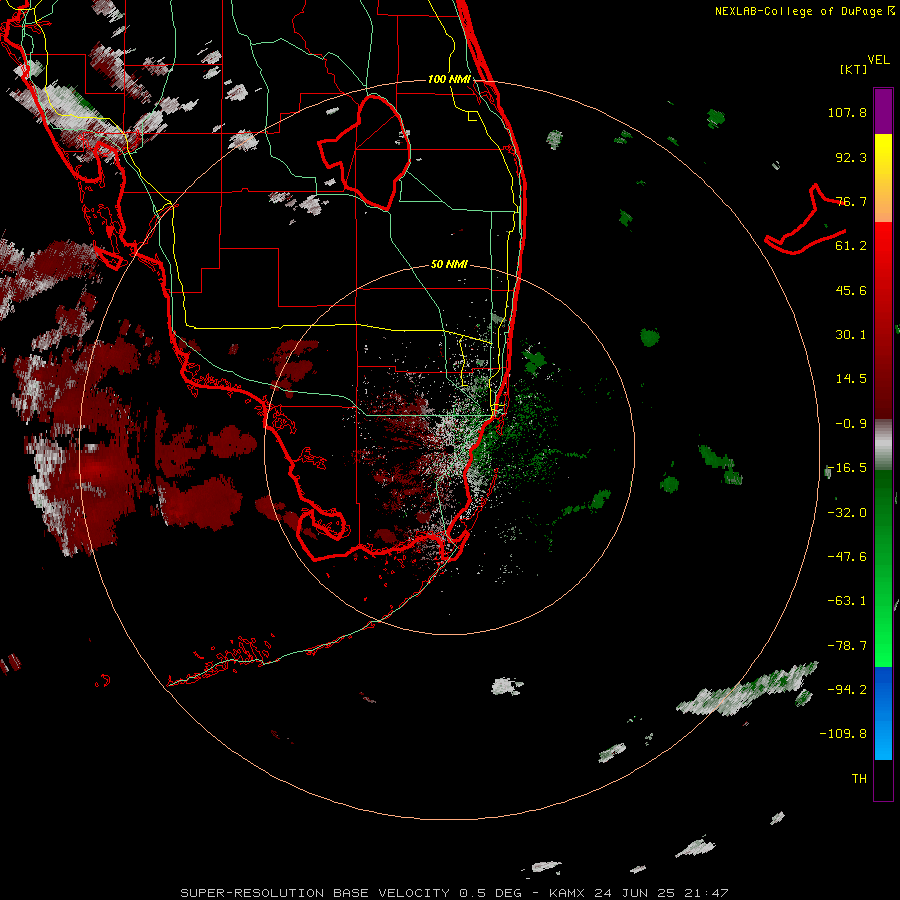Click the -109.8 scale value
900x900 pixels.
[844, 734]
